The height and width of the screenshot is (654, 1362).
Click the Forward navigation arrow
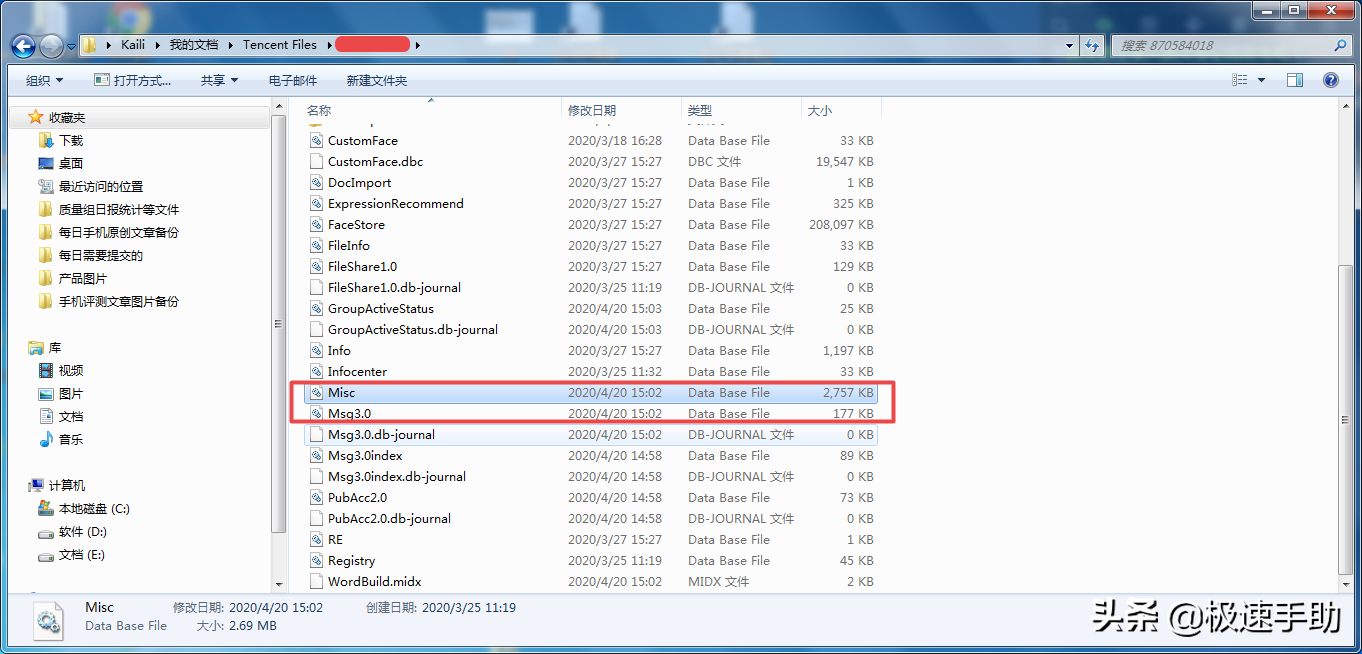pyautogui.click(x=51, y=46)
